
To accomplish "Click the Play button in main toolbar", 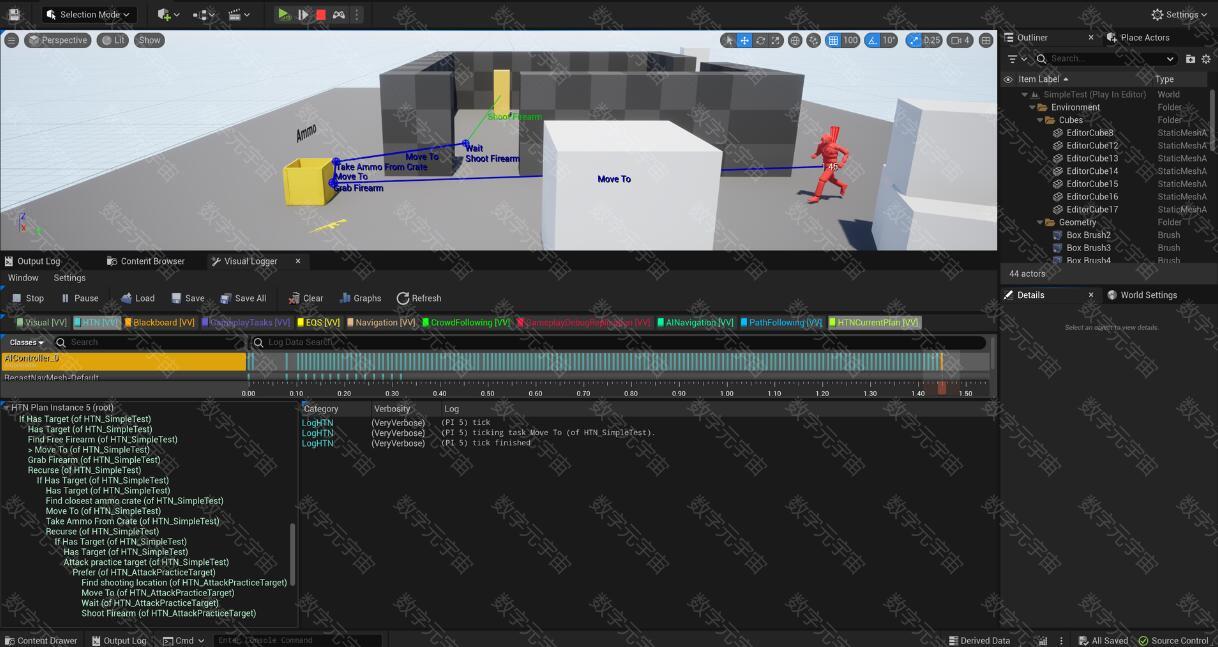I will point(284,14).
